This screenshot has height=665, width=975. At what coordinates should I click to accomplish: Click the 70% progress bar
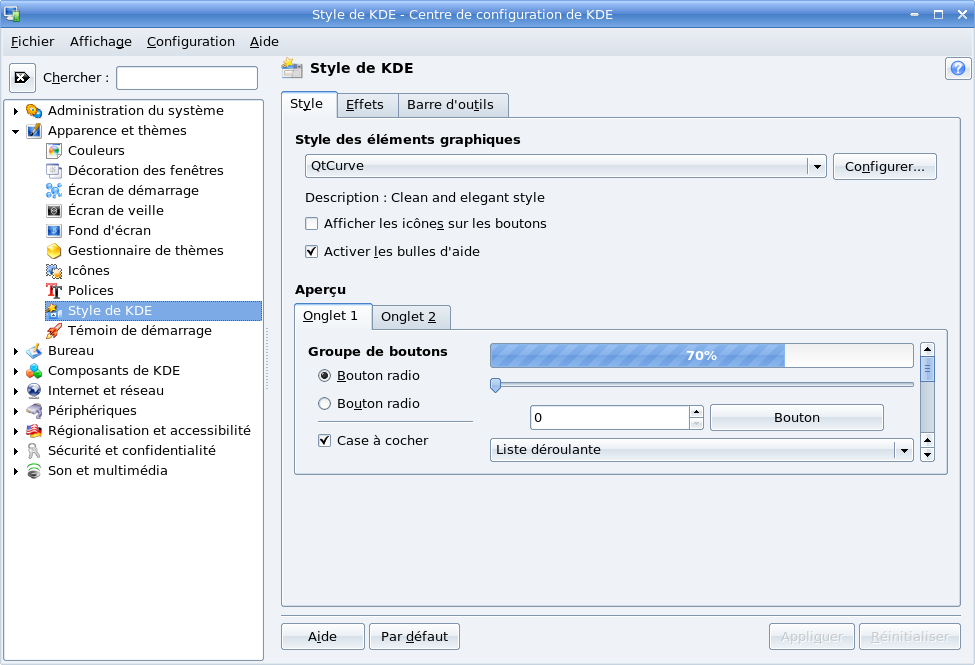[702, 355]
